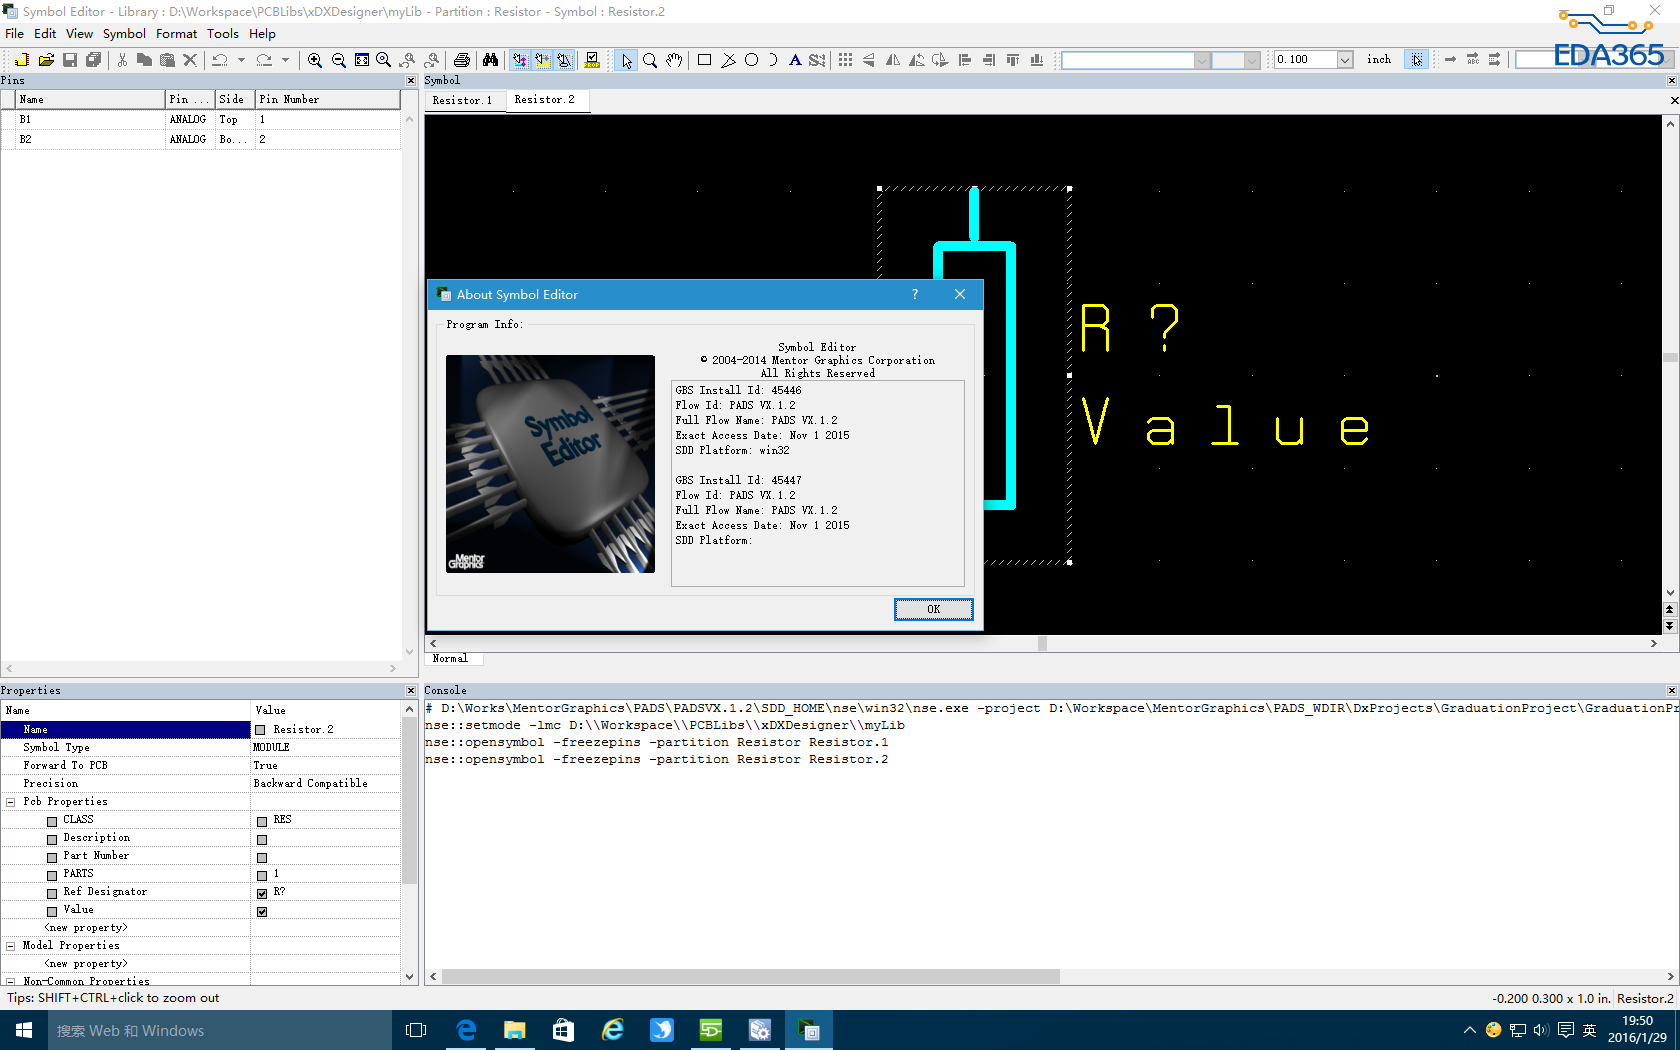Click the help question mark in dialog title
Image resolution: width=1680 pixels, height=1050 pixels.
(x=914, y=294)
